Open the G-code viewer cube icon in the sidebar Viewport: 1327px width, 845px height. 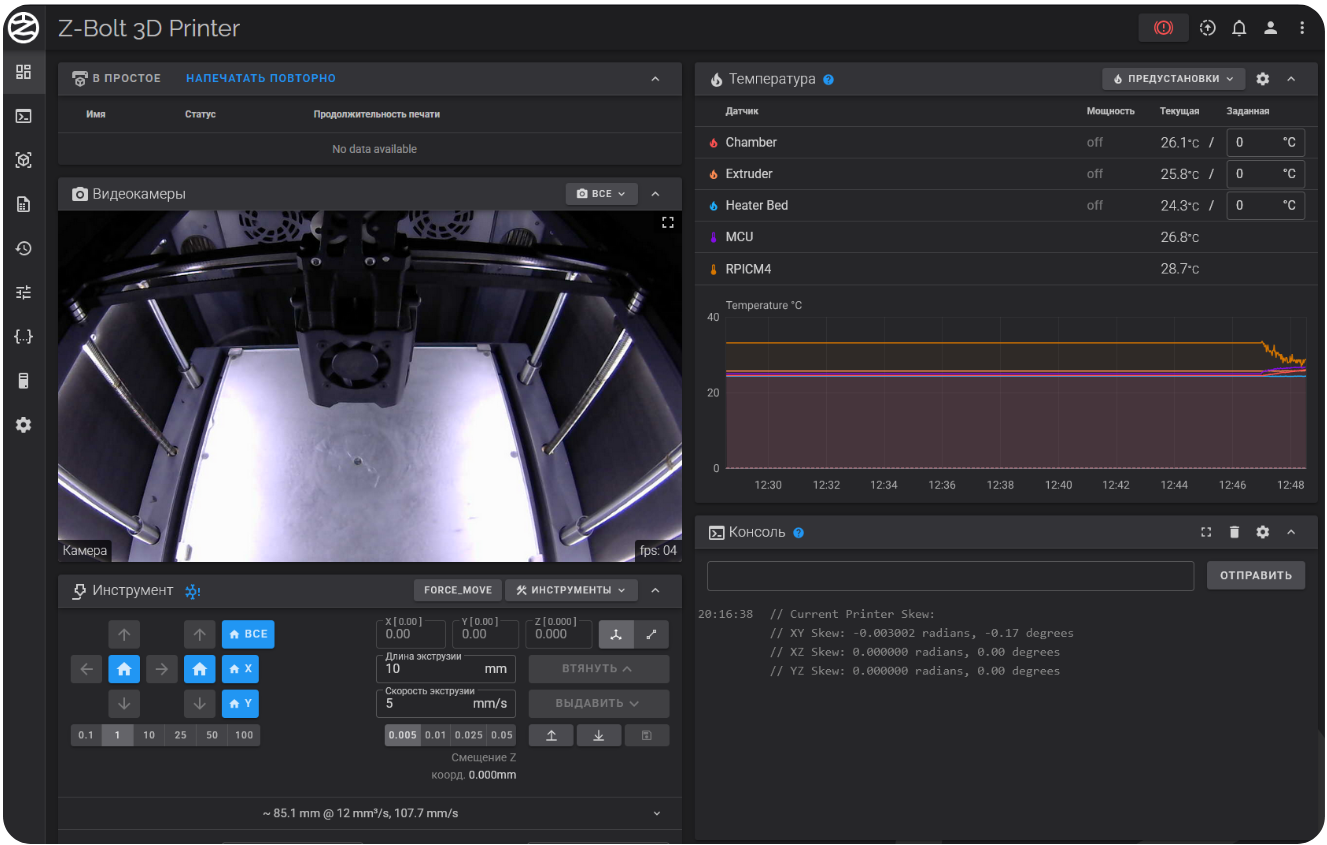24,160
